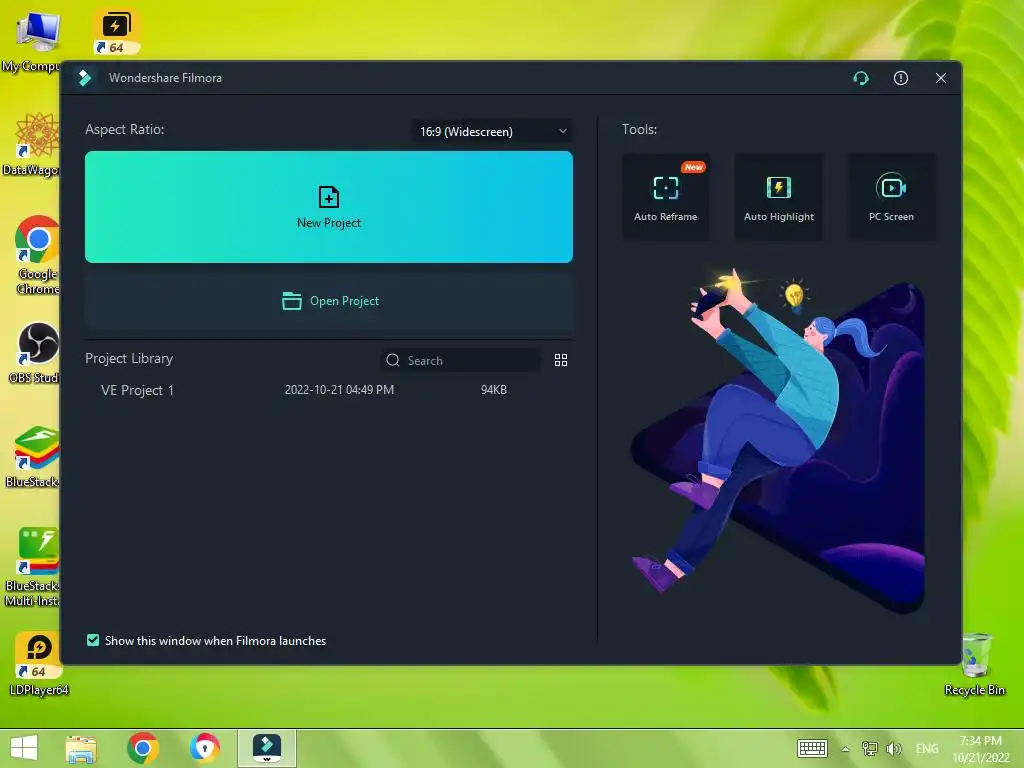Select the My Computer desktop icon
The width and height of the screenshot is (1024, 768).
coord(32,42)
